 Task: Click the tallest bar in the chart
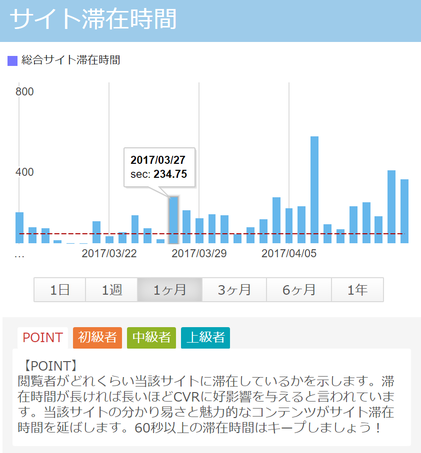click(x=314, y=190)
